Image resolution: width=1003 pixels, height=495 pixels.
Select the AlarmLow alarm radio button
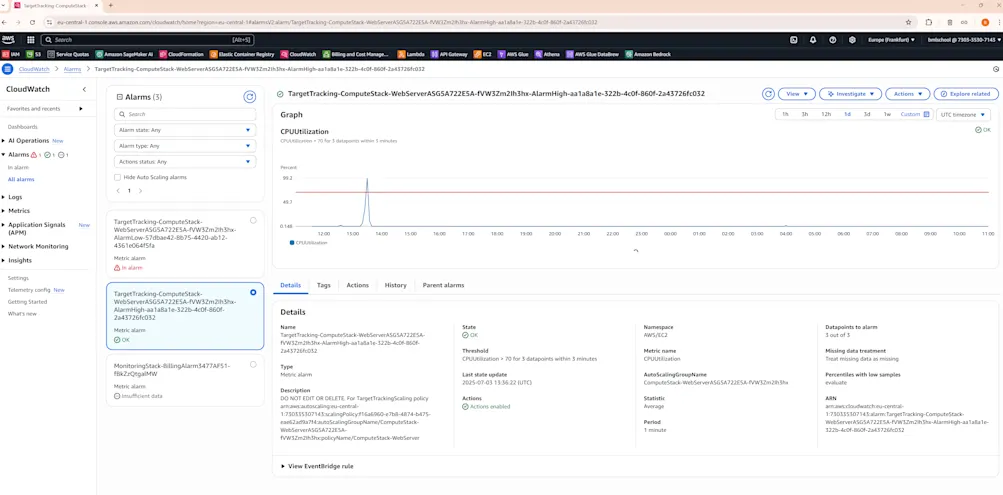(253, 220)
